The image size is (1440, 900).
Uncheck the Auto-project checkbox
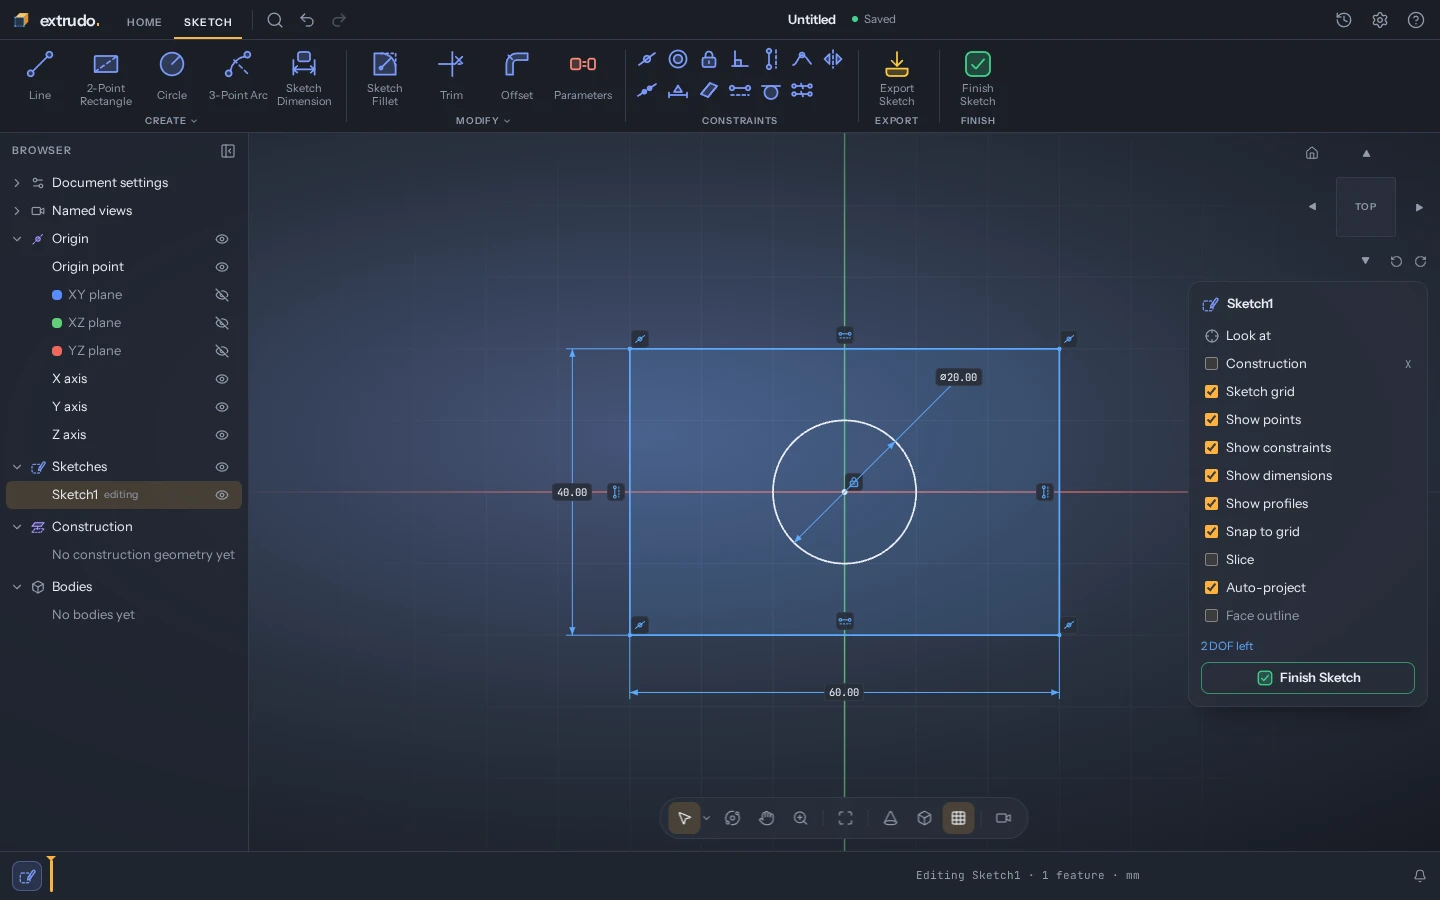1212,588
